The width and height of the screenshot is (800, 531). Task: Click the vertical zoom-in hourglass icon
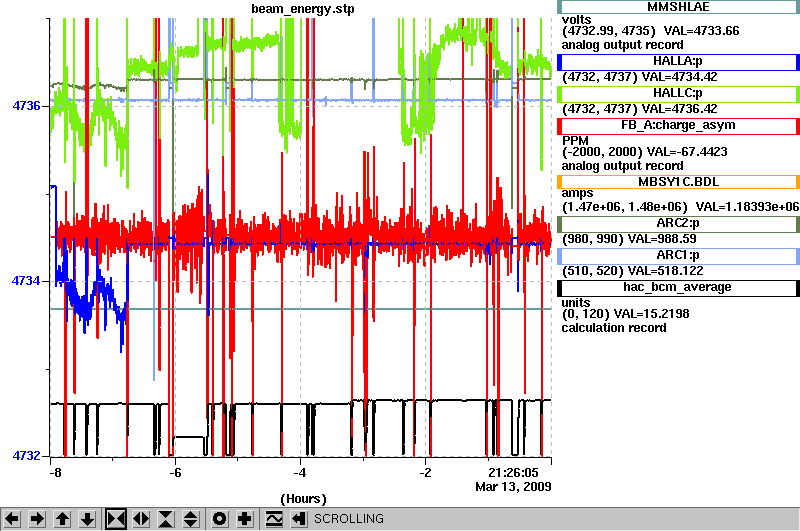pyautogui.click(x=165, y=519)
